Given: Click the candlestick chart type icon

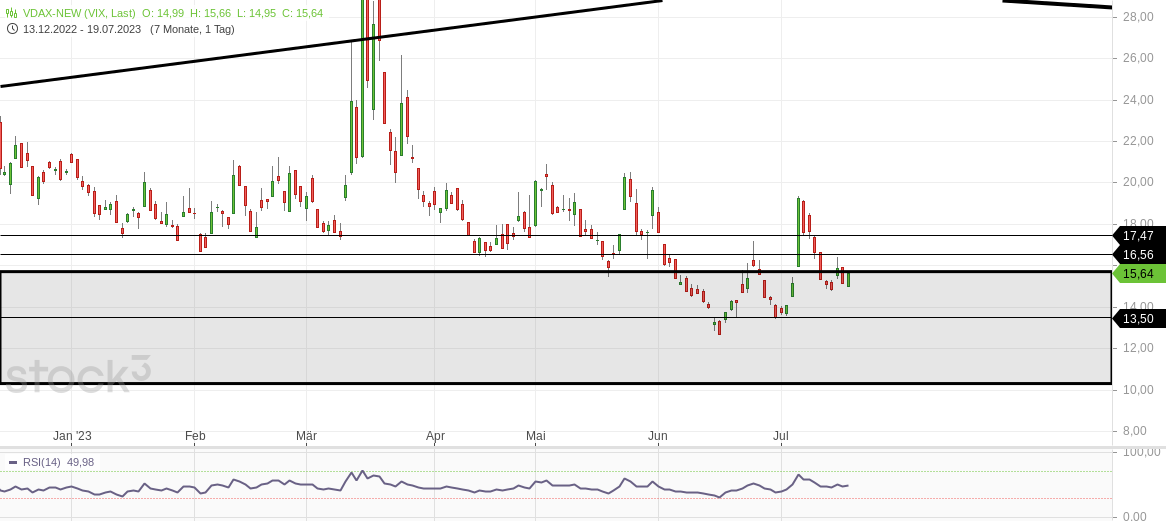Looking at the screenshot, I should (x=11, y=13).
